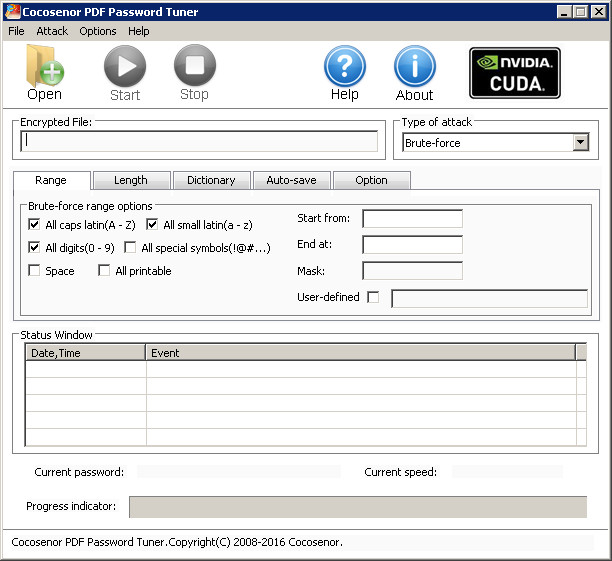Click the Progress indicator bar
612x561 pixels.
coord(358,507)
